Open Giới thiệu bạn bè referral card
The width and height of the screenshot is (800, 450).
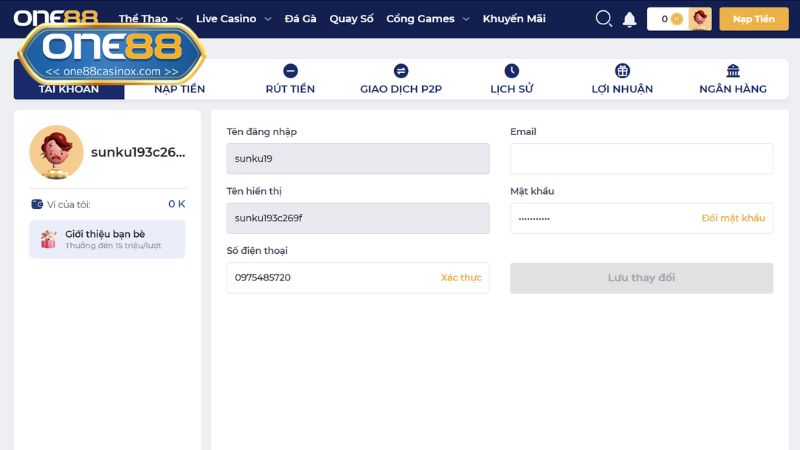[x=107, y=239]
